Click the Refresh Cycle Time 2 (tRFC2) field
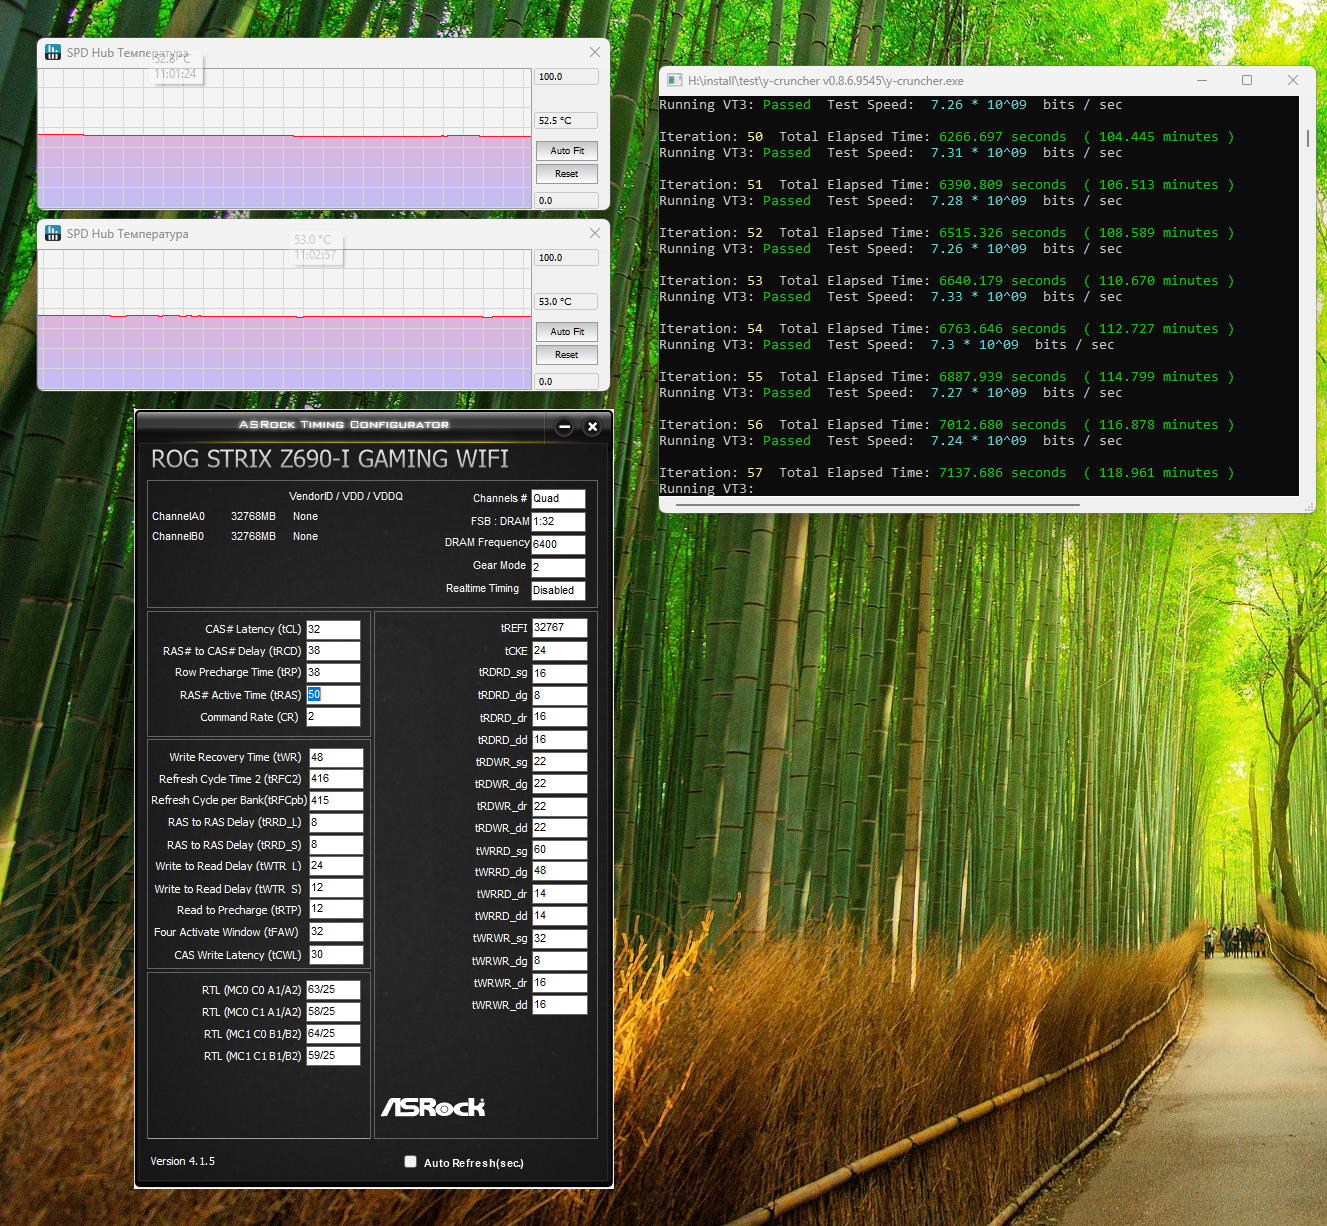 click(336, 779)
